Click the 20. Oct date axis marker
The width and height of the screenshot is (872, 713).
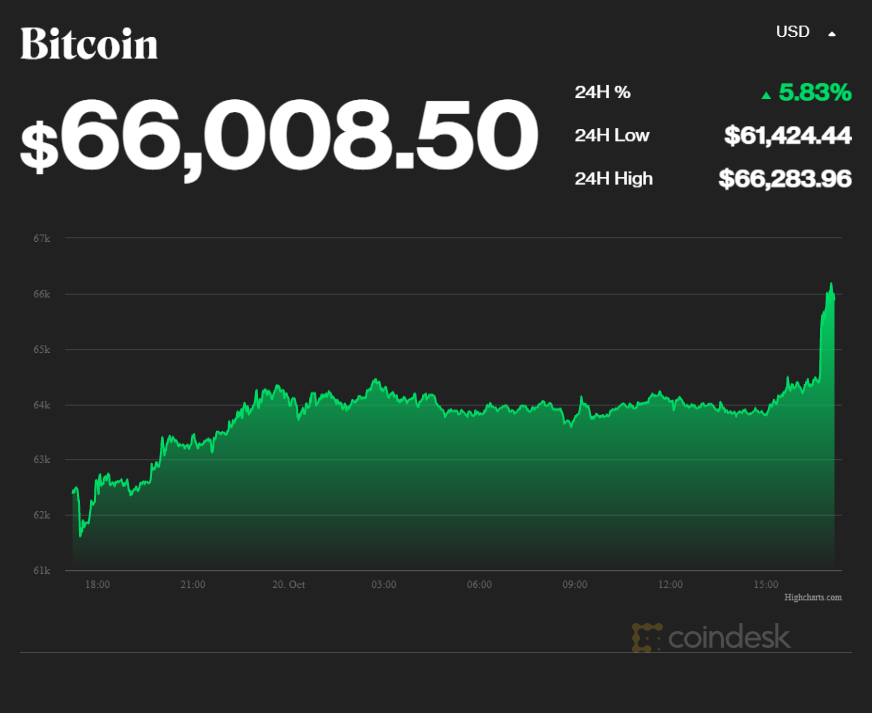pyautogui.click(x=289, y=585)
